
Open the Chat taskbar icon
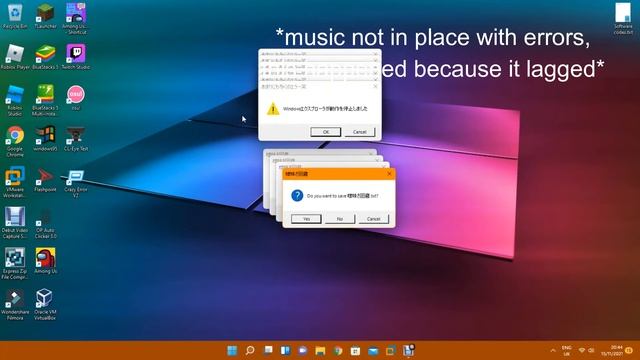tap(302, 351)
